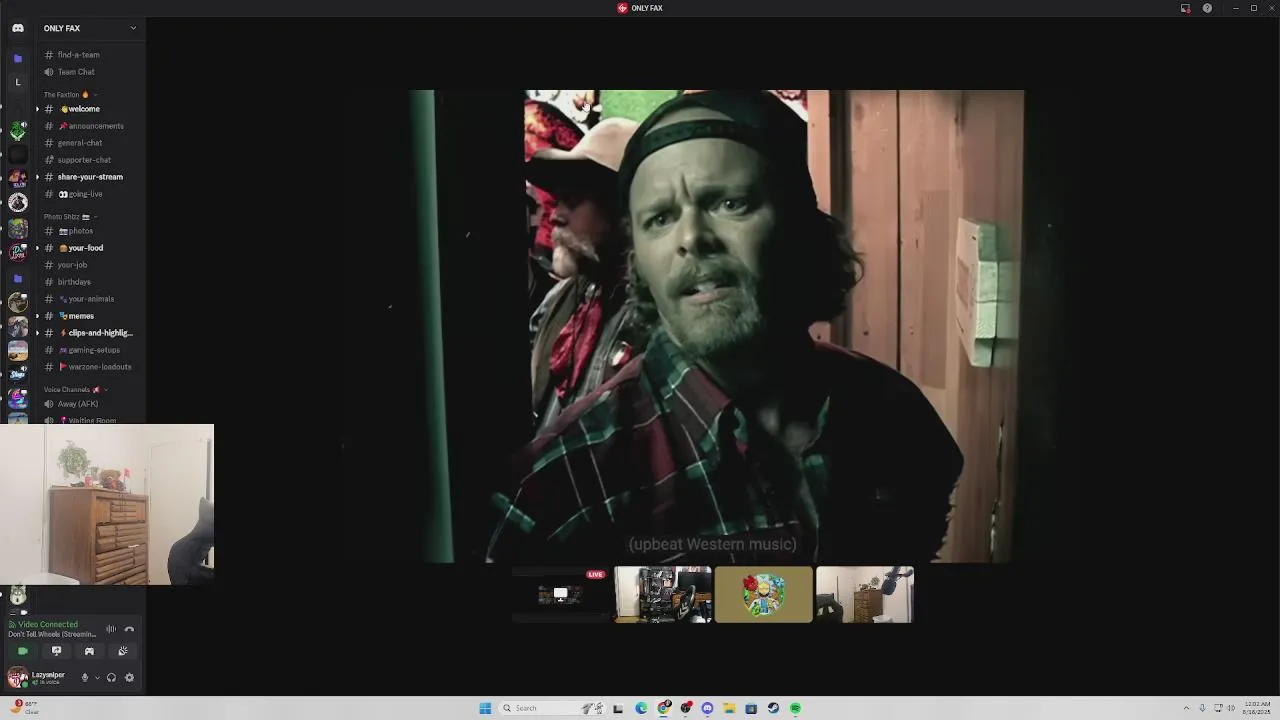
Task: Open Discord user settings gear
Action: coord(129,677)
